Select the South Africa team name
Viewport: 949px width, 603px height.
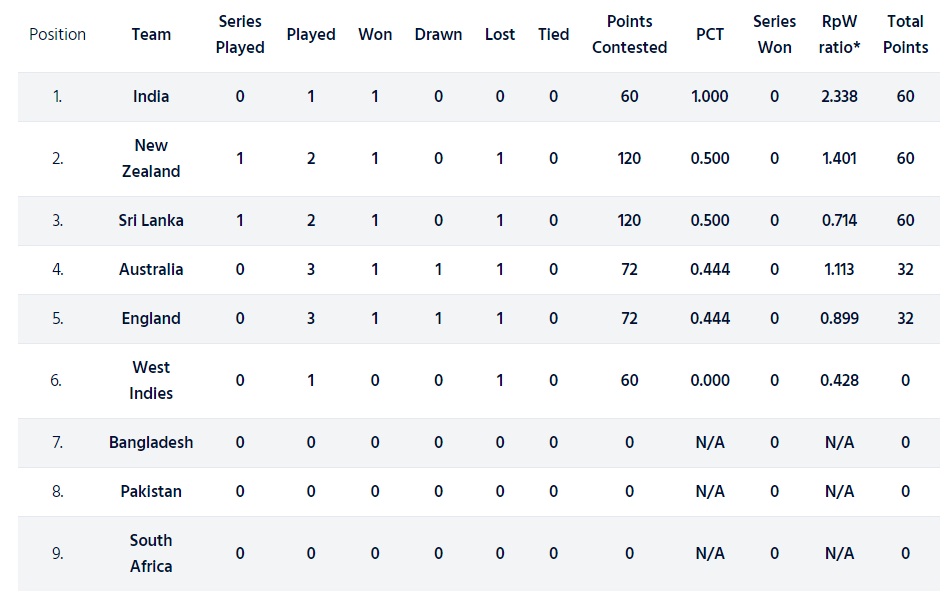tap(151, 553)
